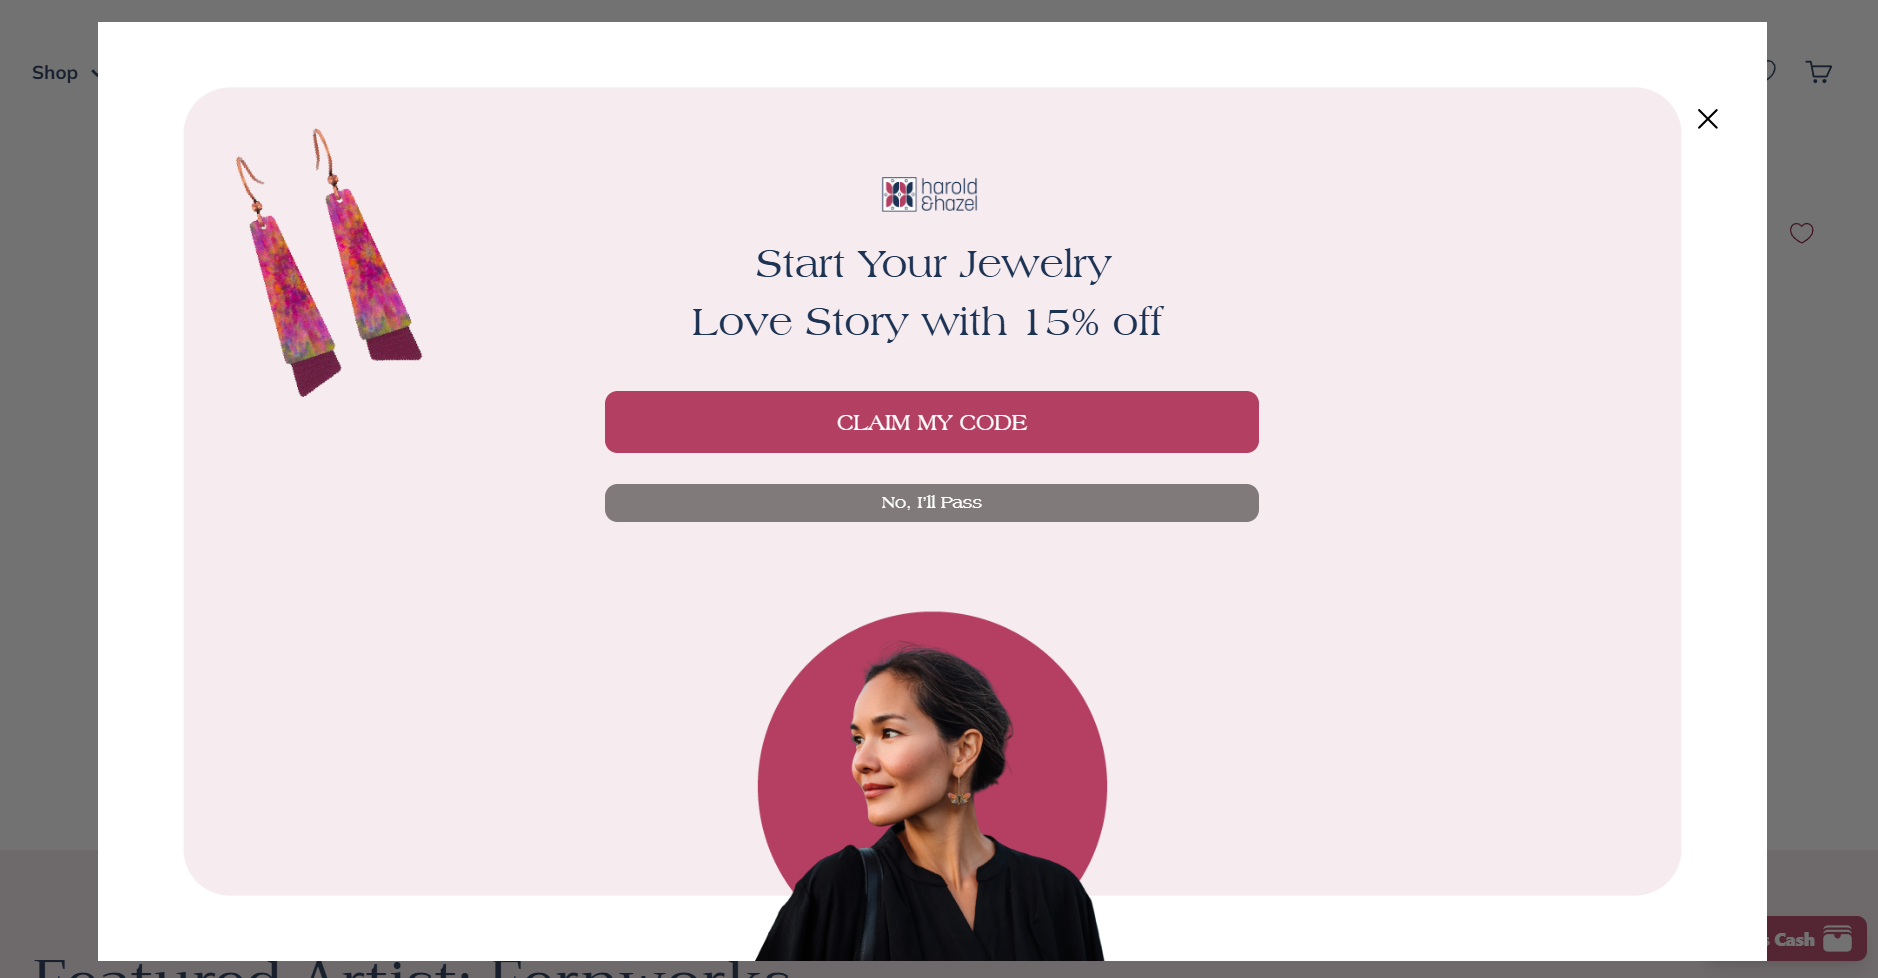Image resolution: width=1878 pixels, height=978 pixels.
Task: Click the Start Your Jewelry headline
Action: coord(933,264)
